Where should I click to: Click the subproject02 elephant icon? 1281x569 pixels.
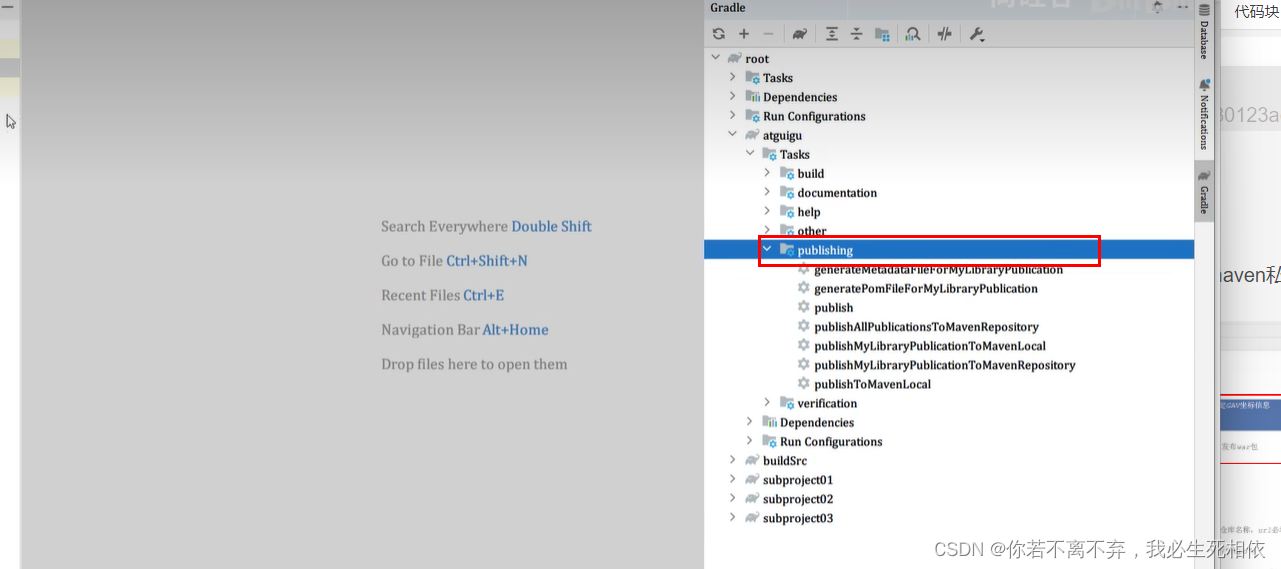(752, 498)
